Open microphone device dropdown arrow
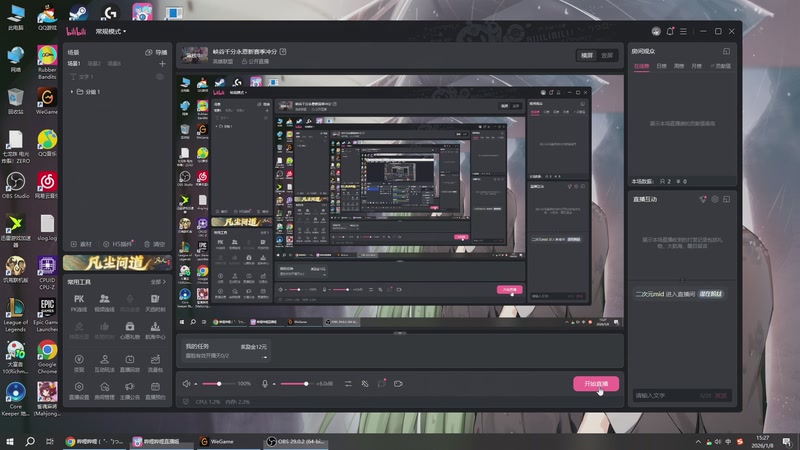Image resolution: width=800 pixels, height=450 pixels. click(x=274, y=384)
